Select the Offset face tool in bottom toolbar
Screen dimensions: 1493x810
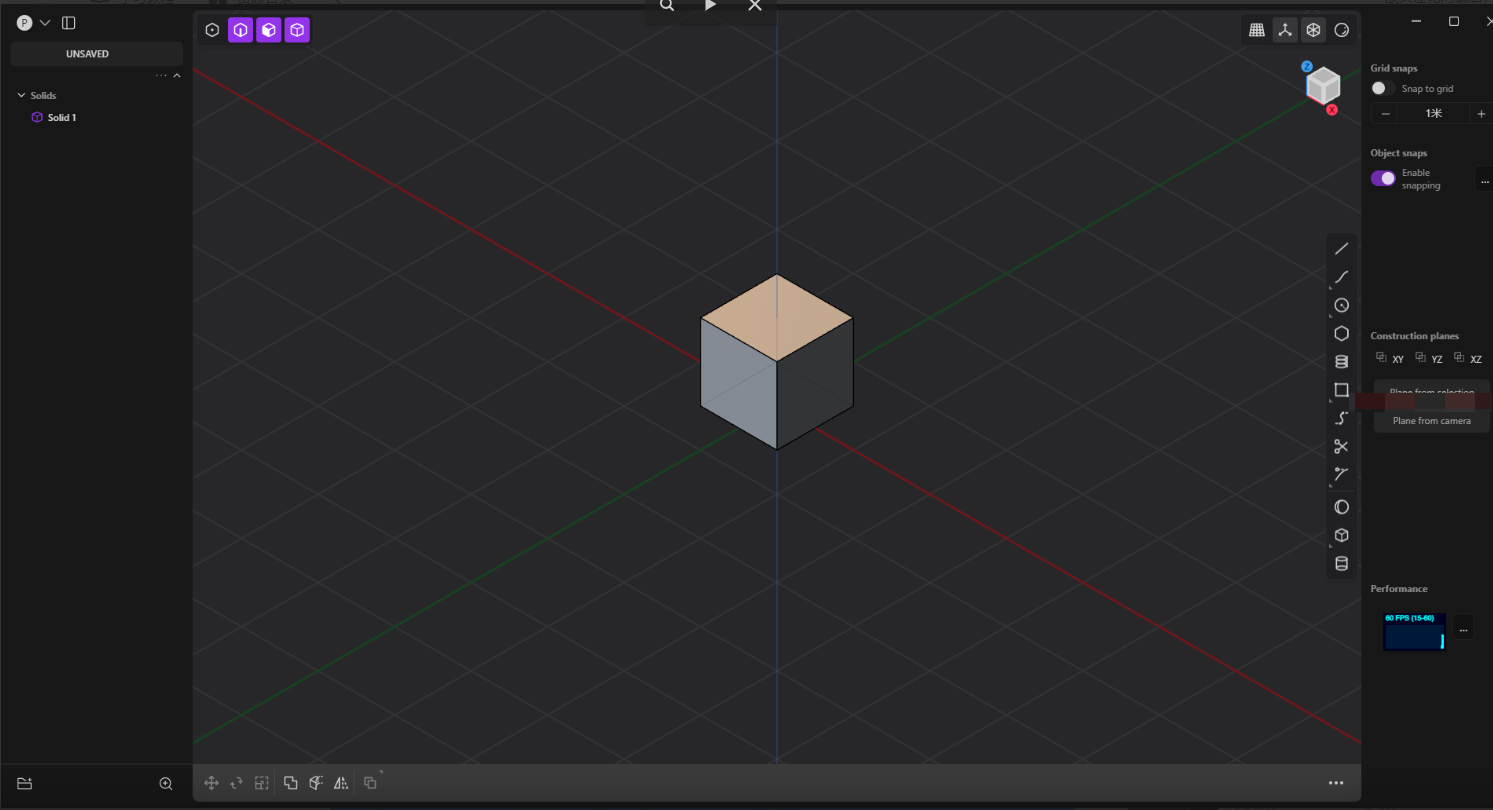click(316, 783)
